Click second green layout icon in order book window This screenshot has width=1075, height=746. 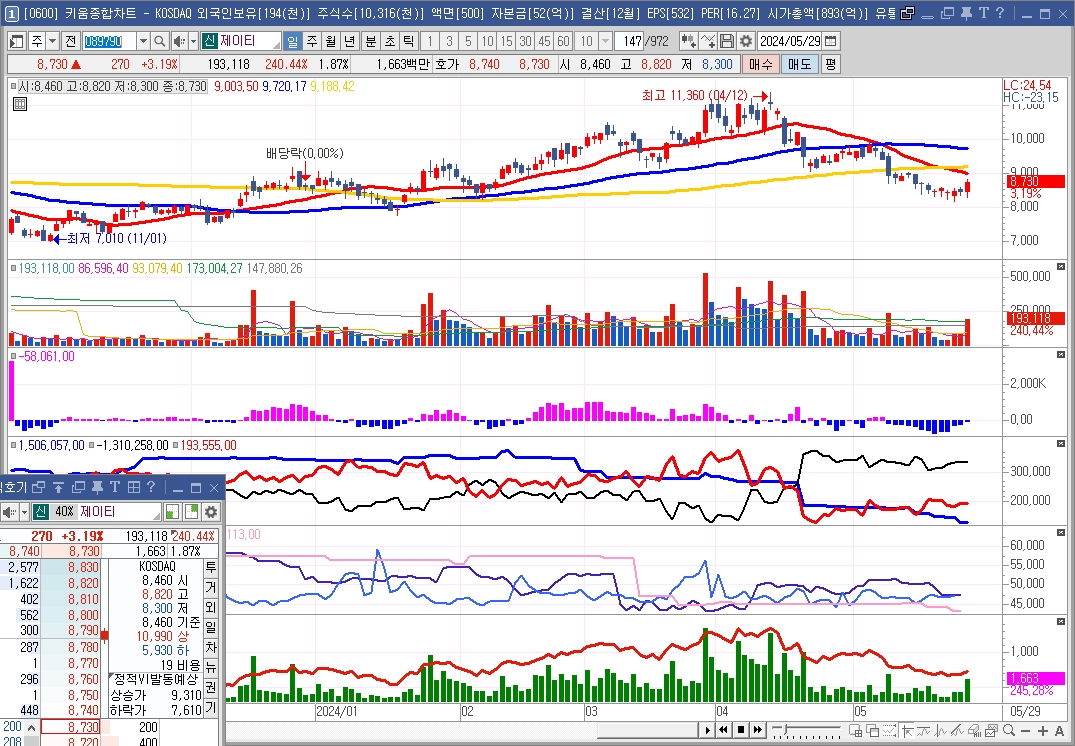(x=191, y=512)
